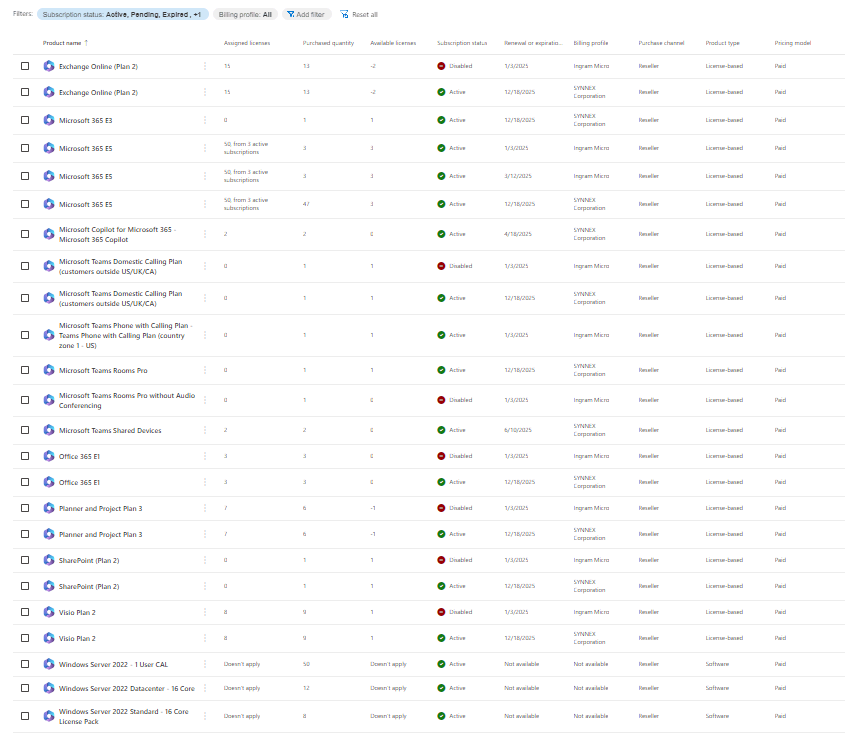Click the Assigned licenses column header

[x=247, y=43]
